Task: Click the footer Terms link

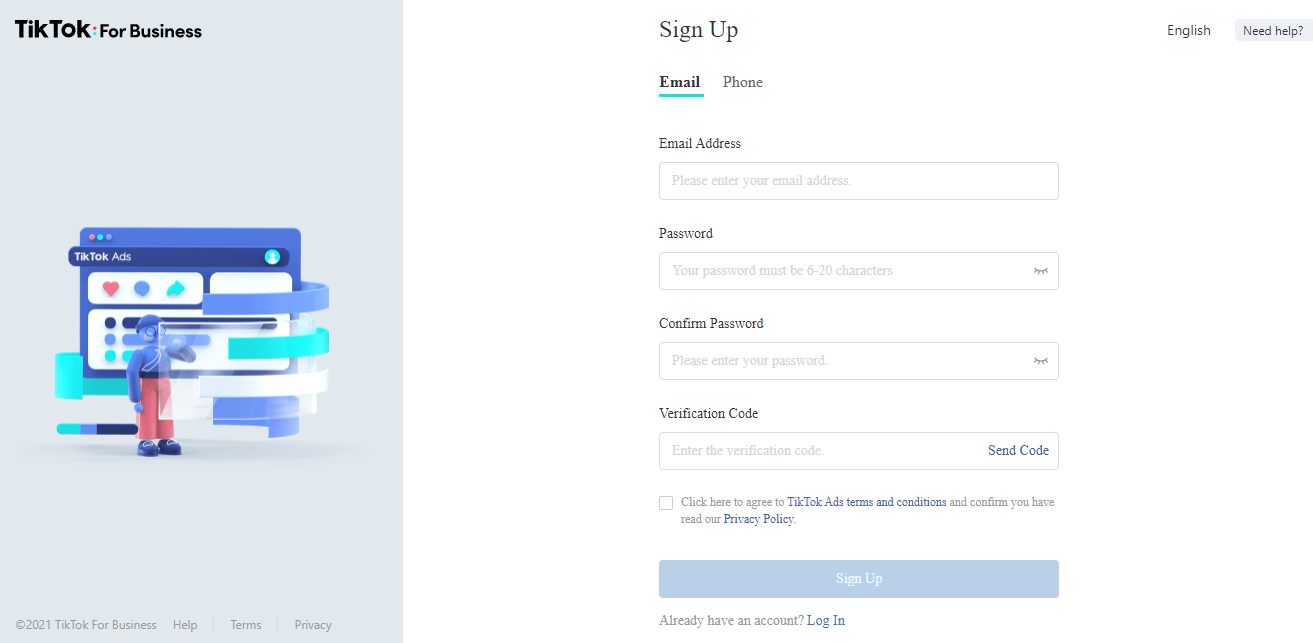Action: tap(246, 625)
